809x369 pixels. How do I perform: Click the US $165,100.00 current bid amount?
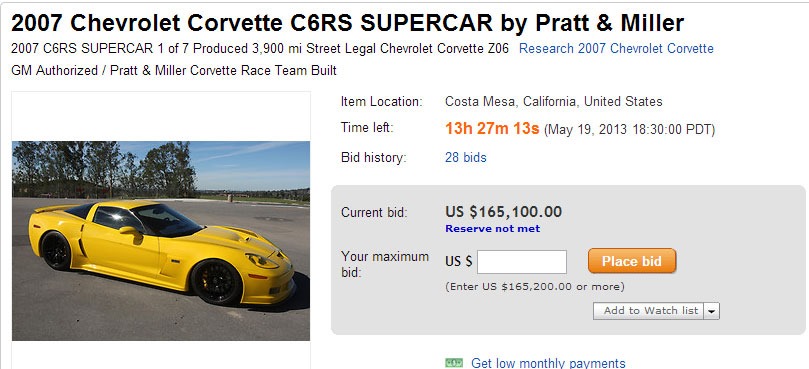coord(503,212)
